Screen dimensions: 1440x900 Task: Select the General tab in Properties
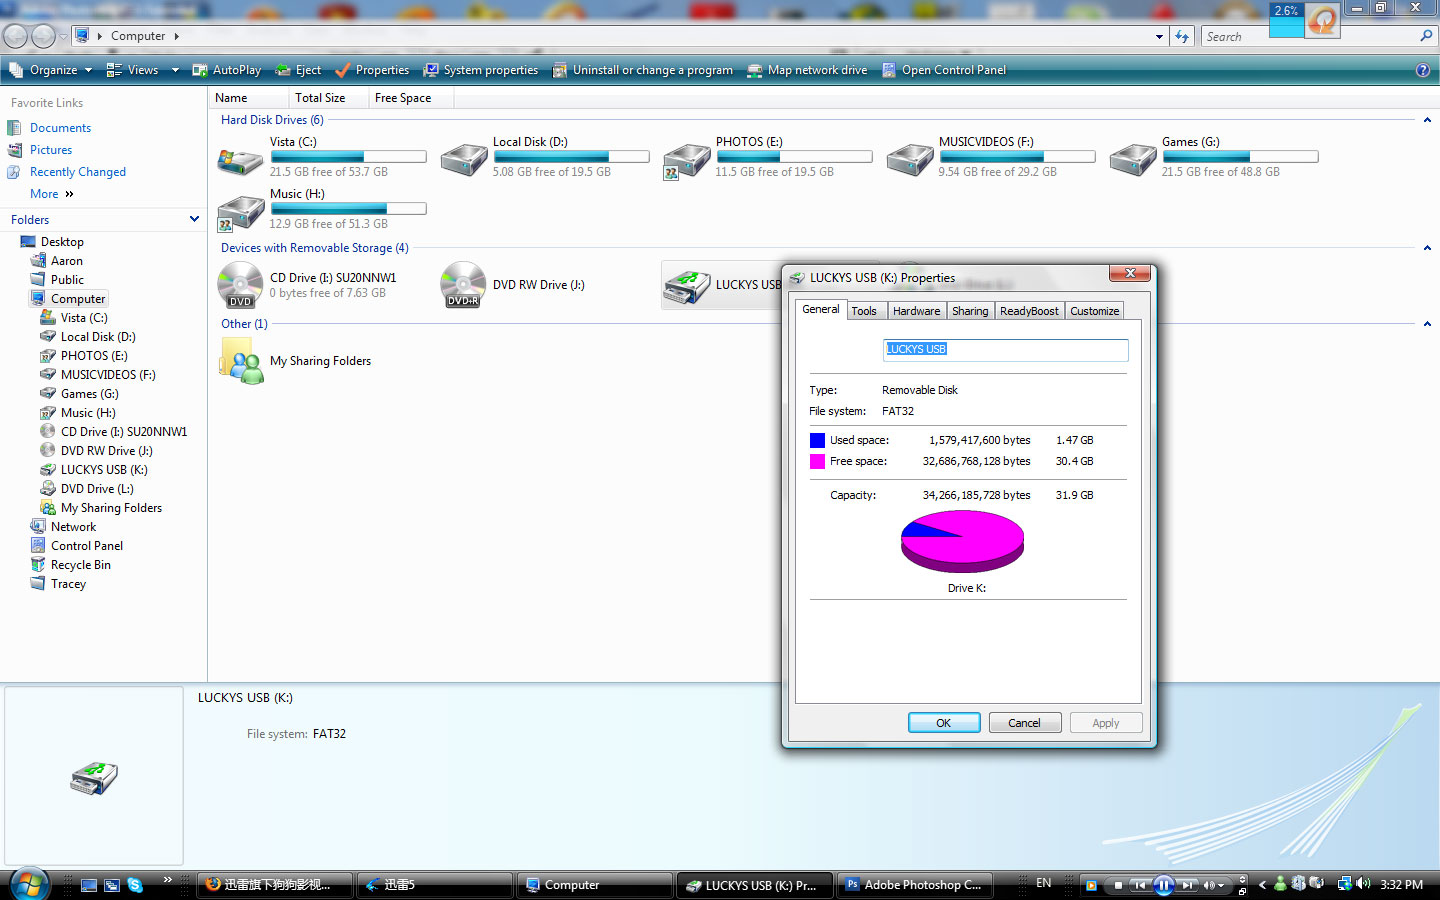coord(821,309)
